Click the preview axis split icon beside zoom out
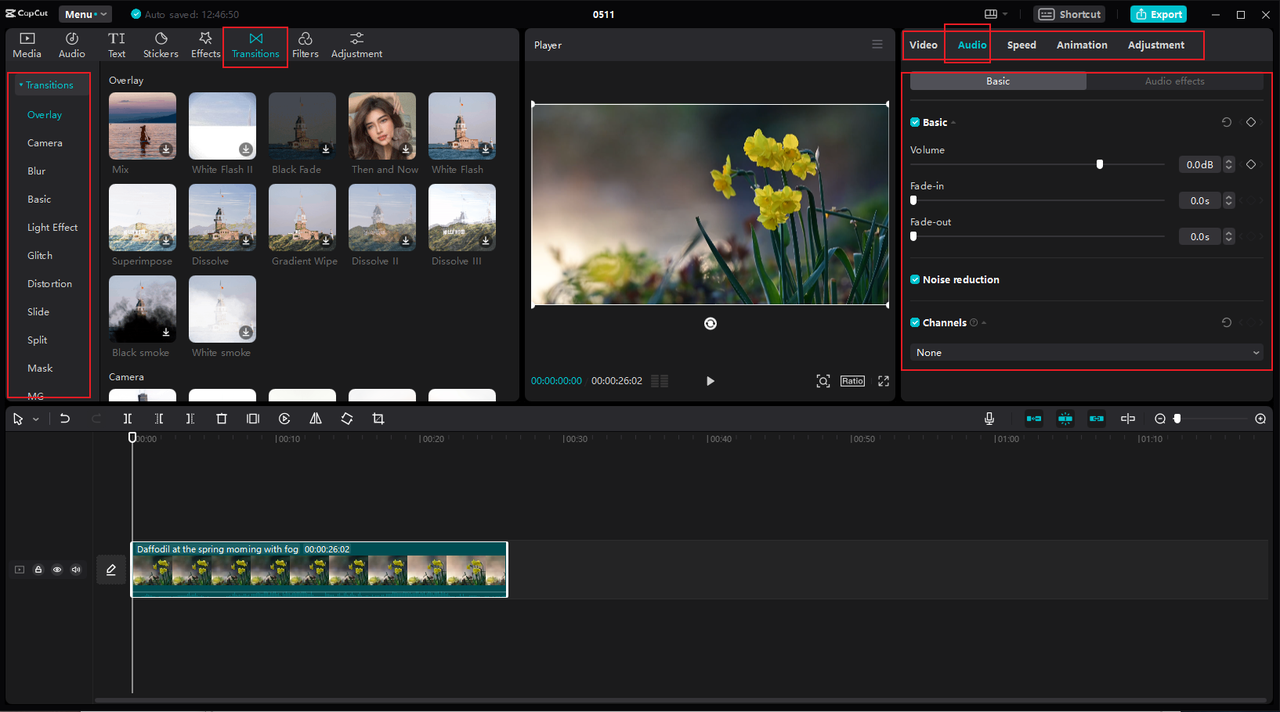The width and height of the screenshot is (1280, 712). (x=1128, y=419)
